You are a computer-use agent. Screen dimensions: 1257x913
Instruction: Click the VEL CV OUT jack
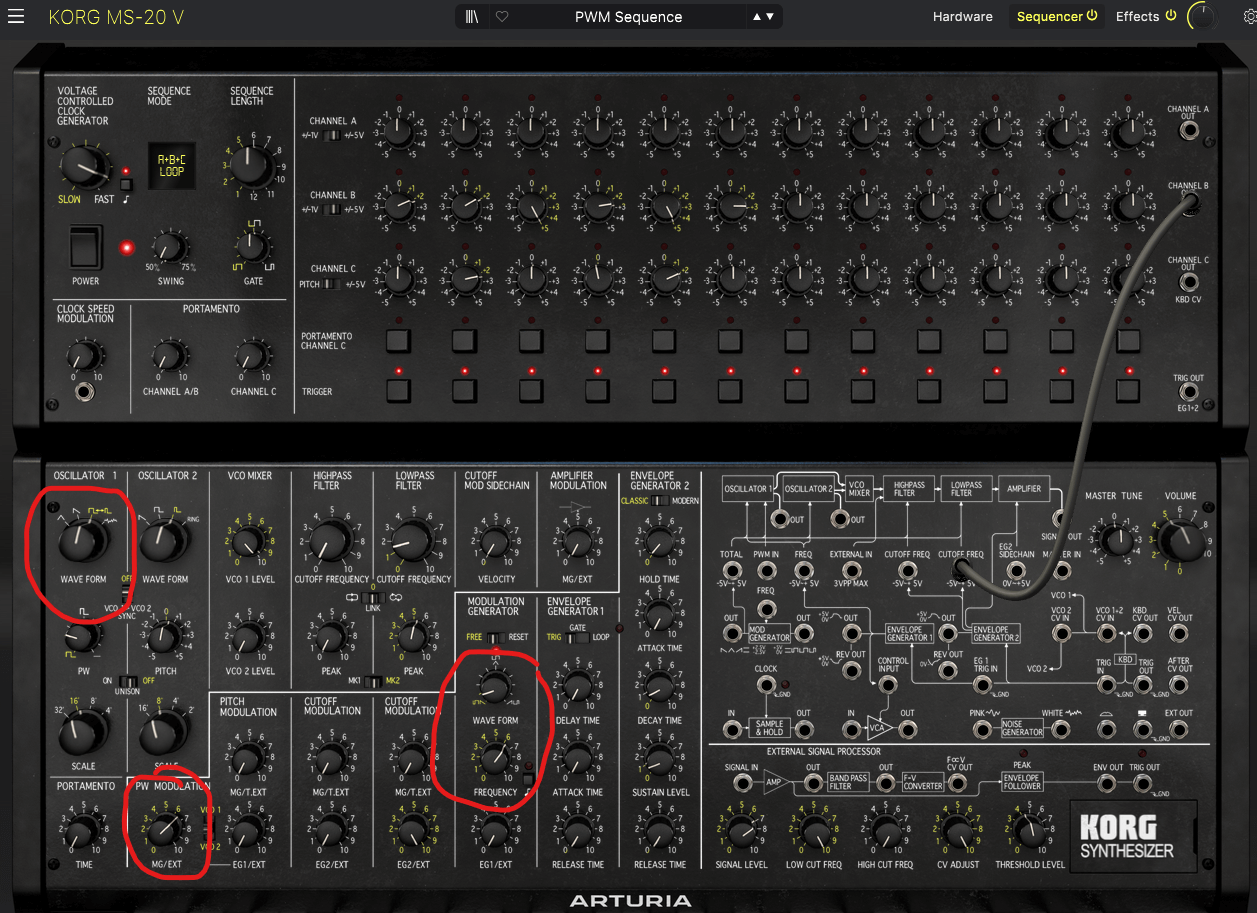coord(1180,635)
